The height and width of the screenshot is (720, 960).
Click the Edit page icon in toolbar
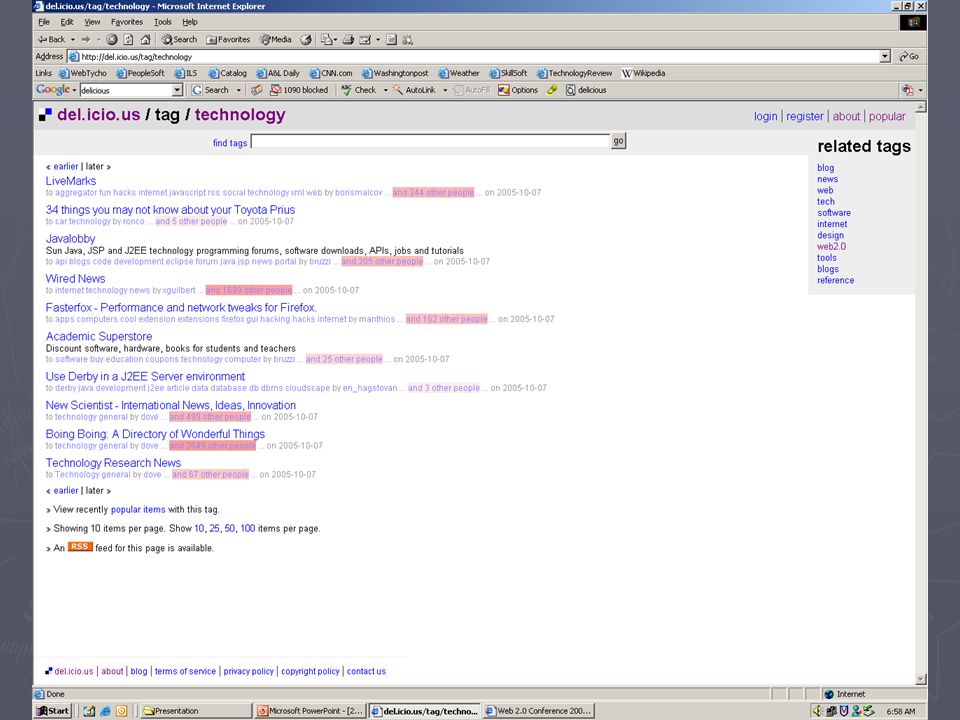coord(365,39)
